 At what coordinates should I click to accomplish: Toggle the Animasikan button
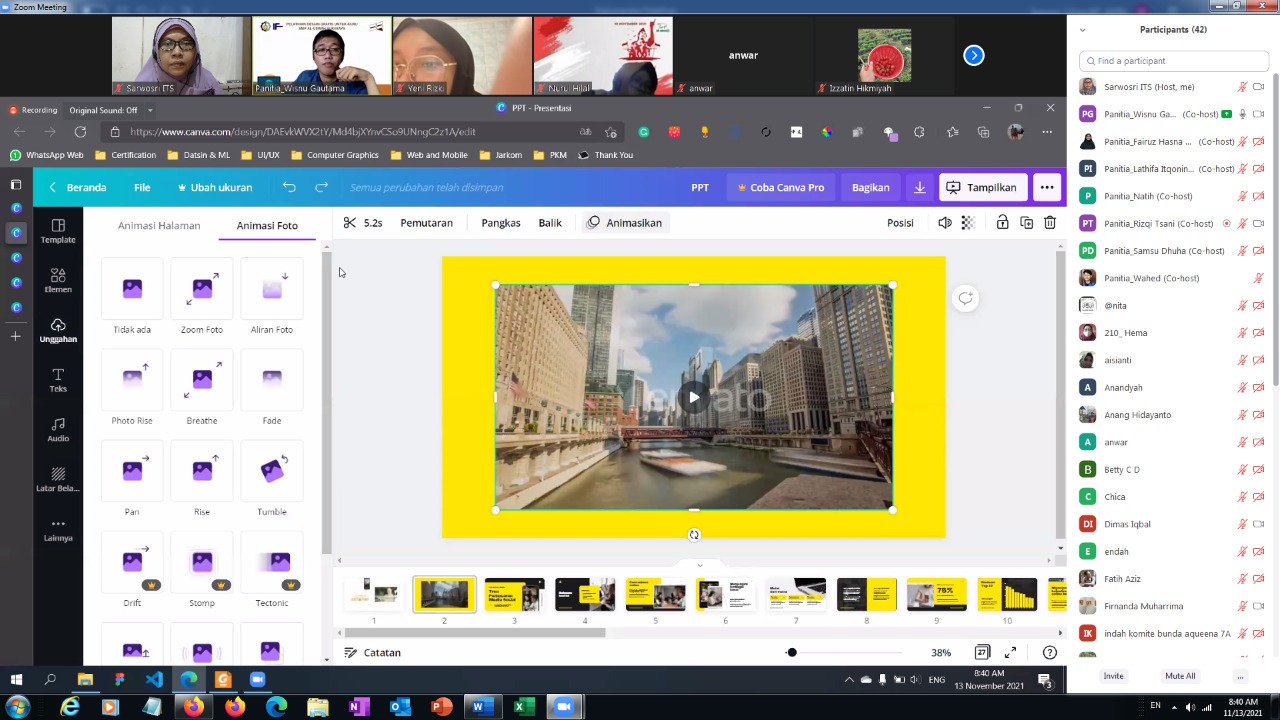[x=624, y=223]
